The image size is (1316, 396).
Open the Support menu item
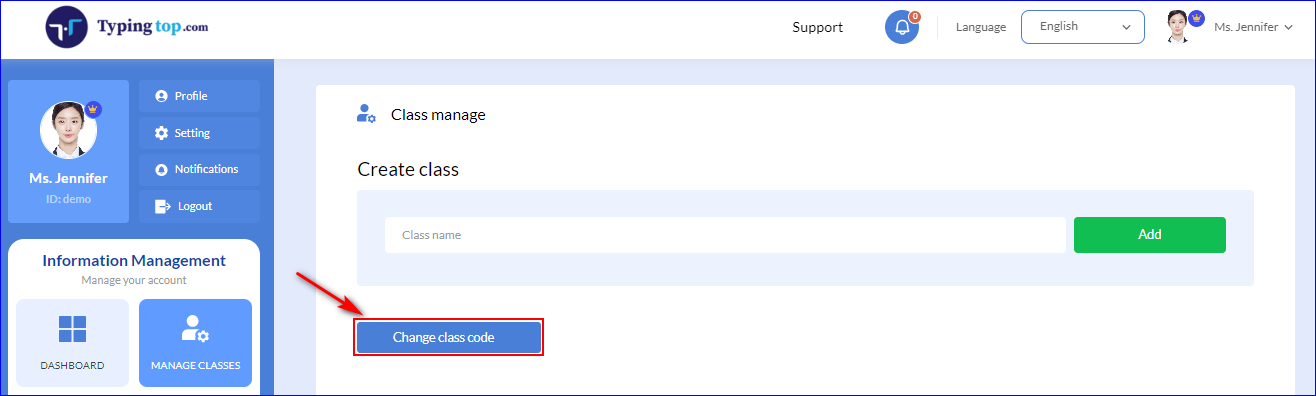818,27
